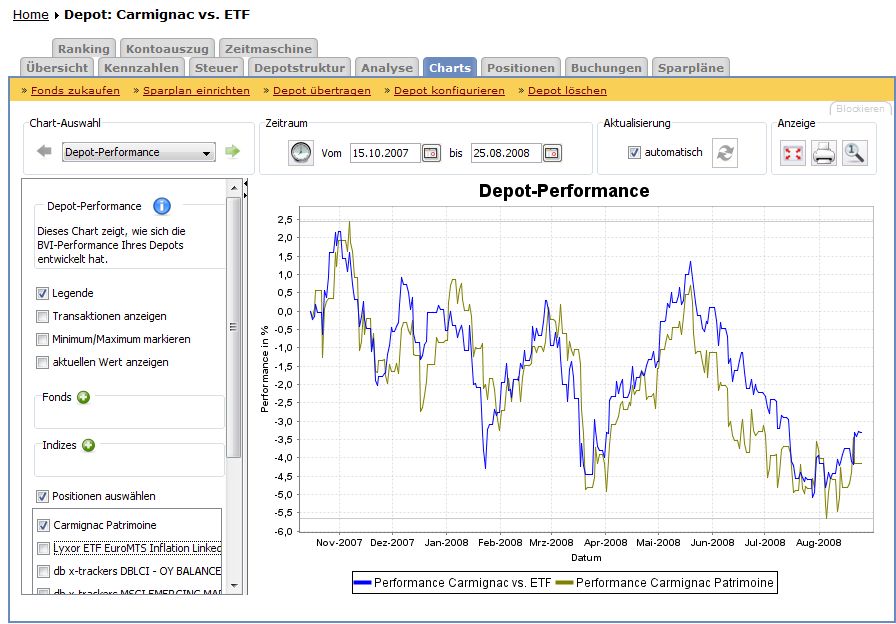Click the previous chart left arrow icon
The image size is (896, 624).
click(44, 152)
